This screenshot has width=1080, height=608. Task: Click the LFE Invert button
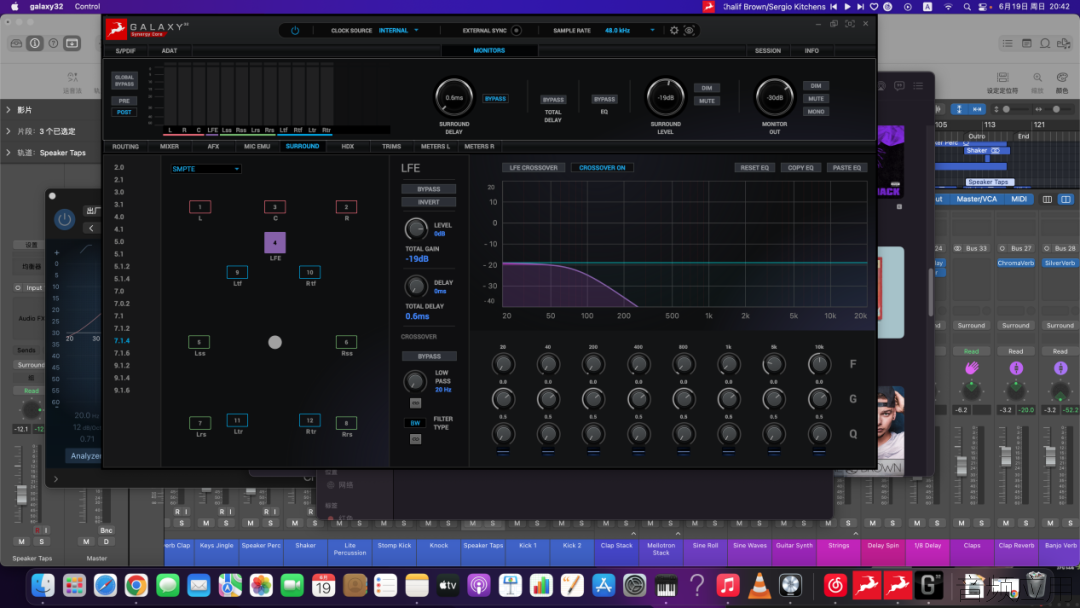click(x=428, y=202)
